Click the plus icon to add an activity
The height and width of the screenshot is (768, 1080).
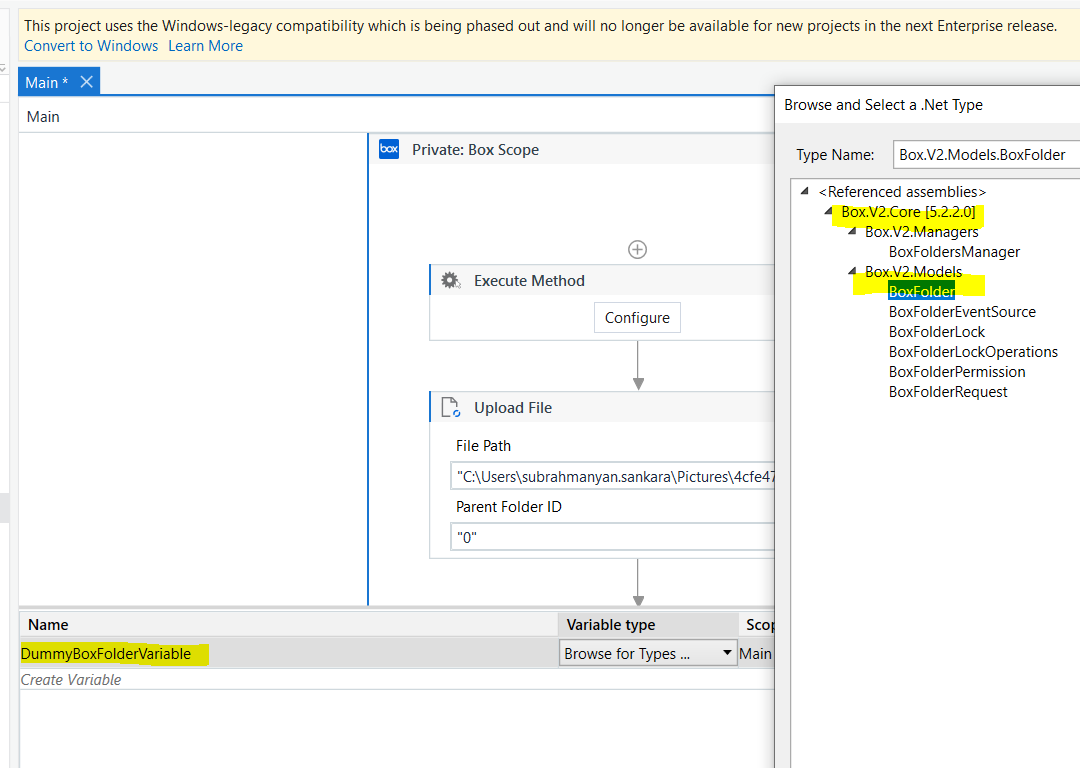click(x=638, y=249)
